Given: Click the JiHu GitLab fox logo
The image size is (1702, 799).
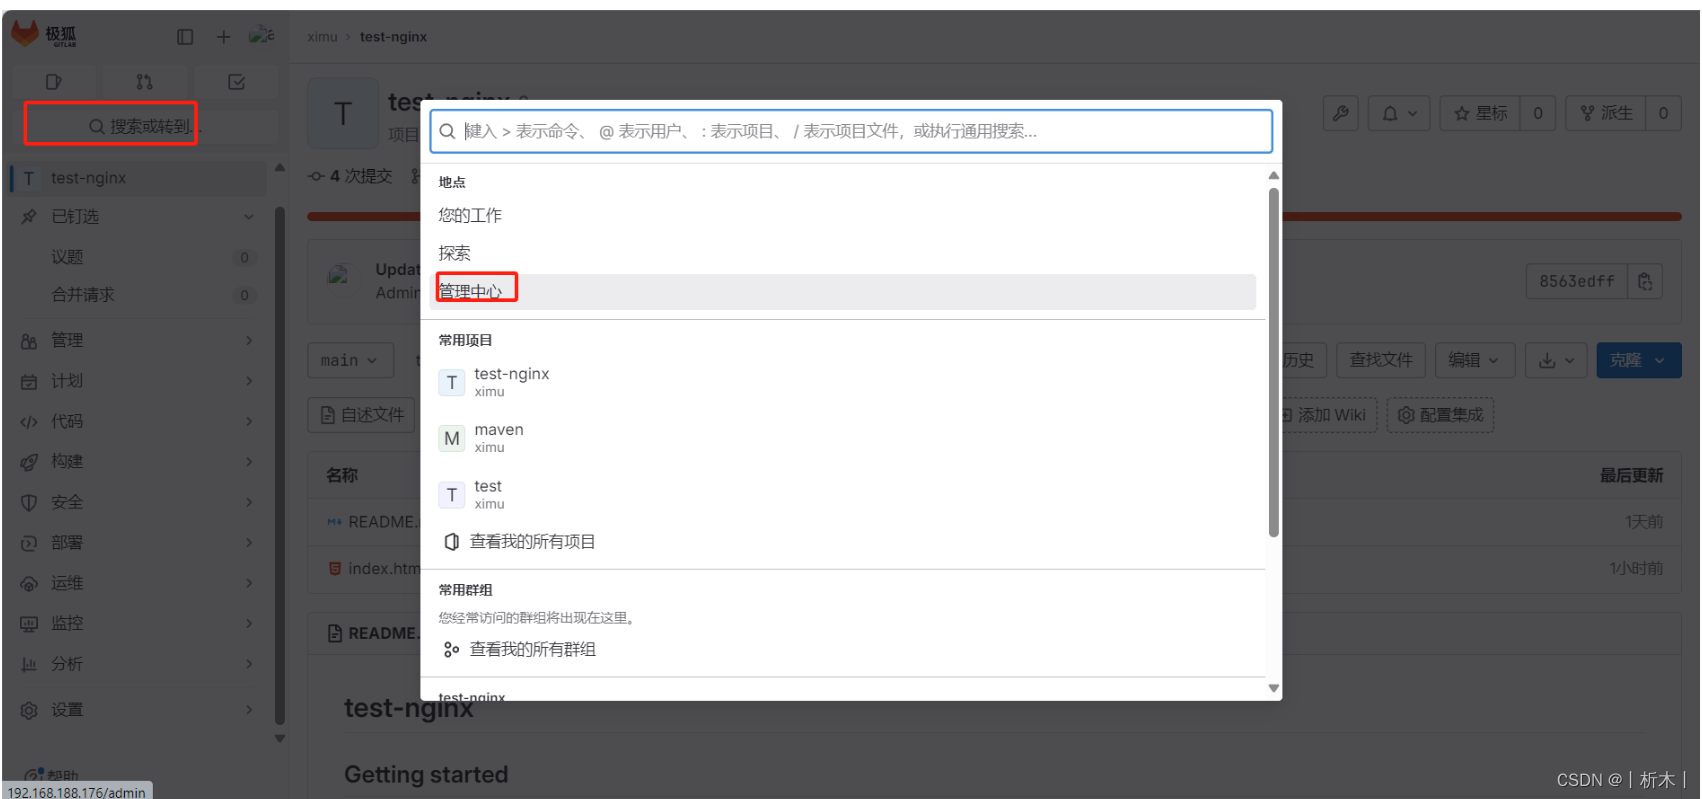Looking at the screenshot, I should coord(25,34).
